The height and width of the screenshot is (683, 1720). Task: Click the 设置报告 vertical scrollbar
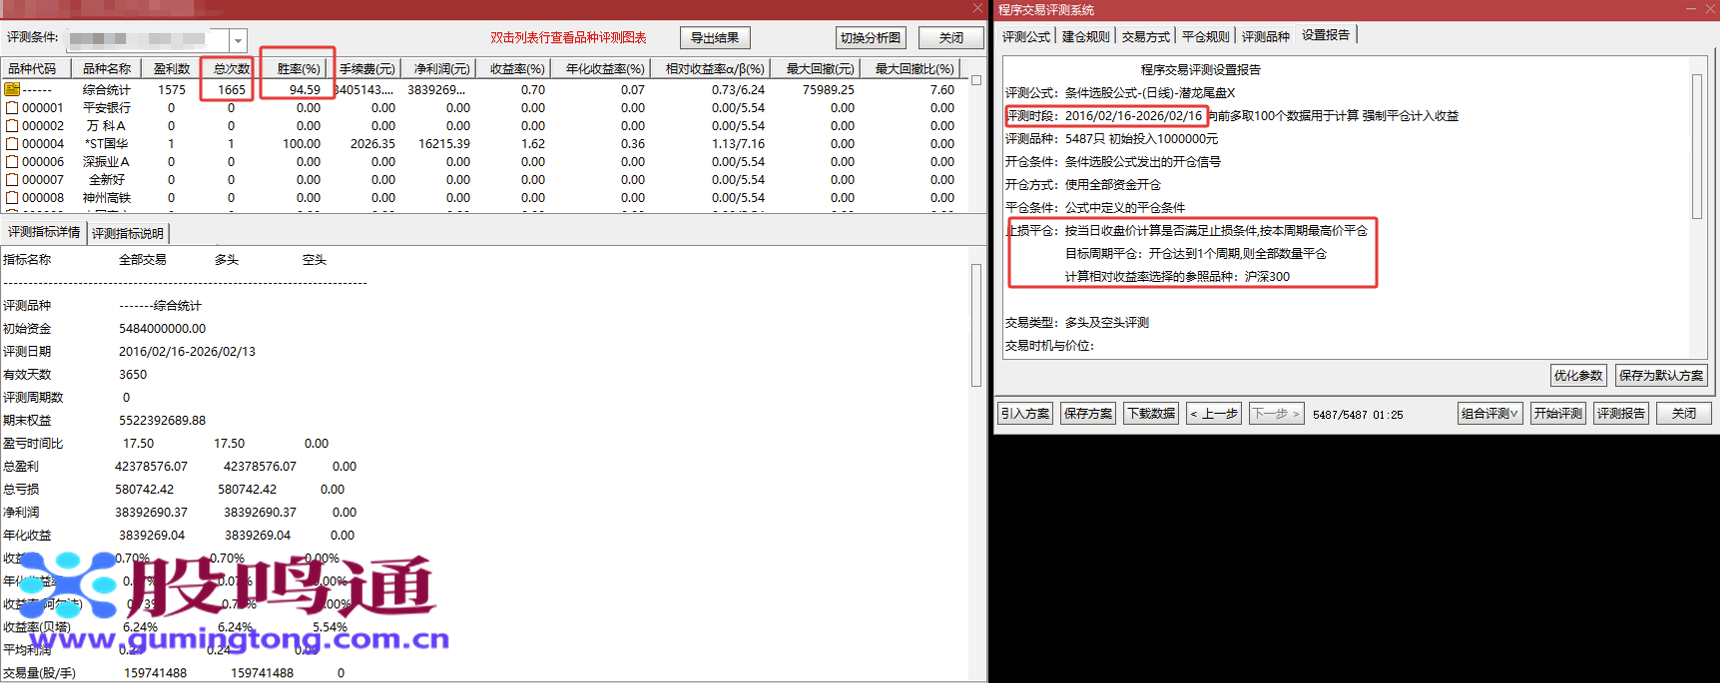coord(1697,146)
